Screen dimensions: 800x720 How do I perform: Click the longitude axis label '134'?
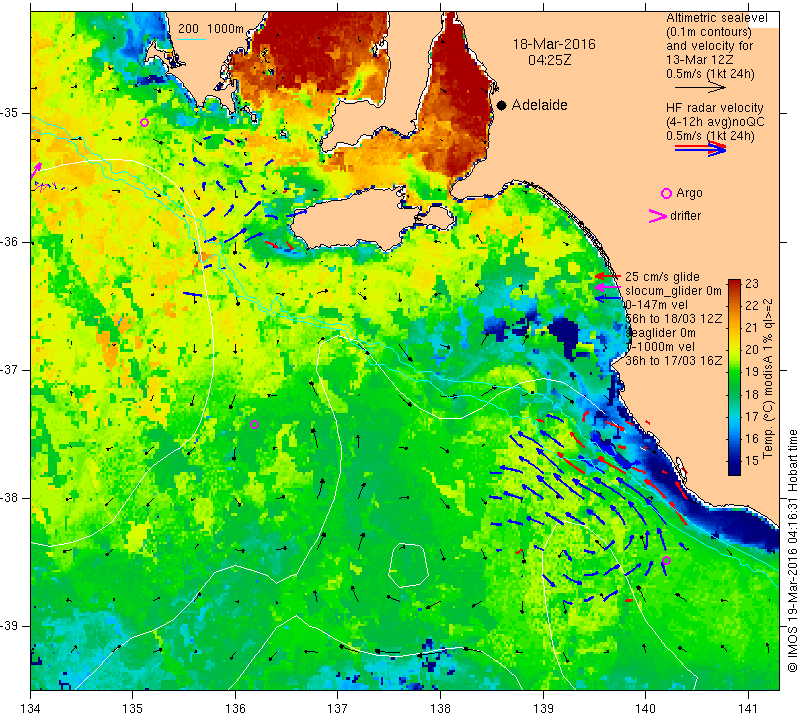pos(31,709)
